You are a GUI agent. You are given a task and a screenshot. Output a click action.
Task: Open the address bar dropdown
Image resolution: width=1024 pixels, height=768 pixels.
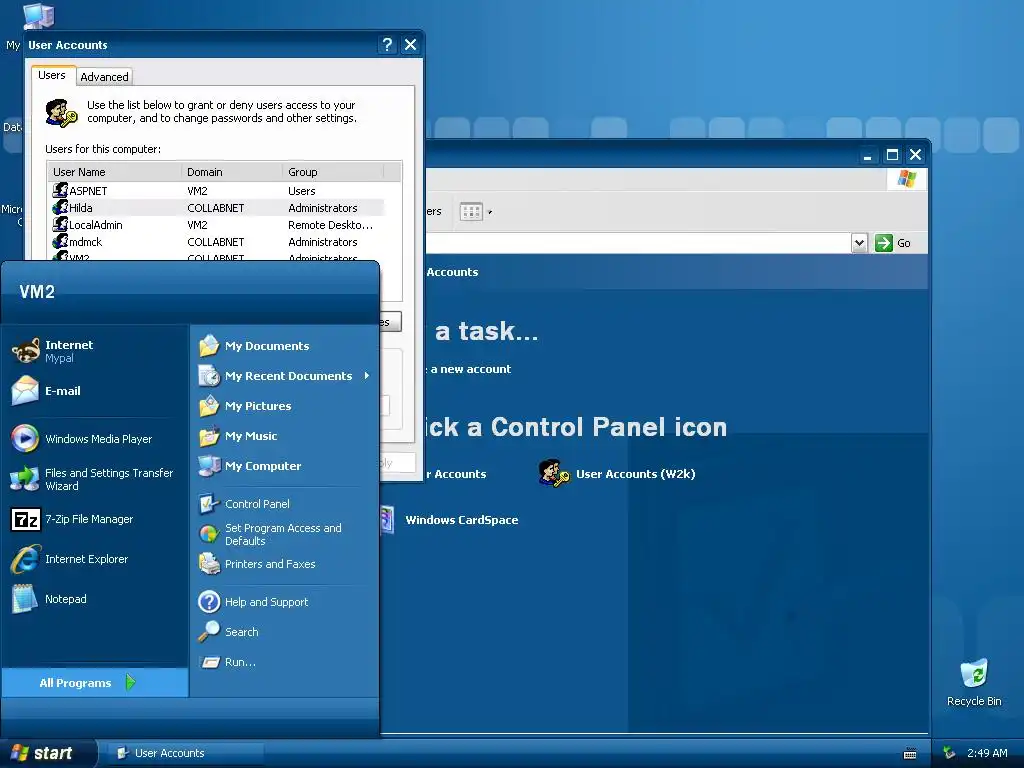click(859, 243)
